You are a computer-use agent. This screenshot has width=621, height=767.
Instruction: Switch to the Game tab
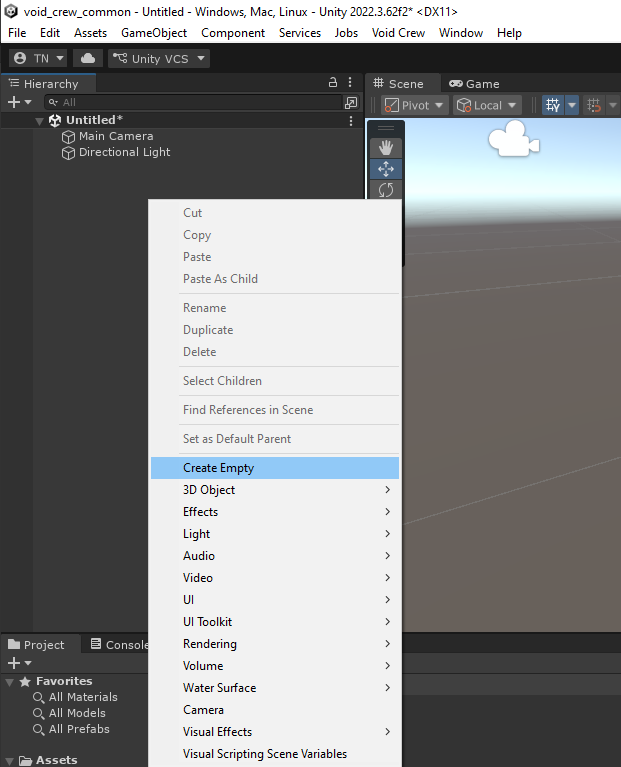tap(474, 84)
